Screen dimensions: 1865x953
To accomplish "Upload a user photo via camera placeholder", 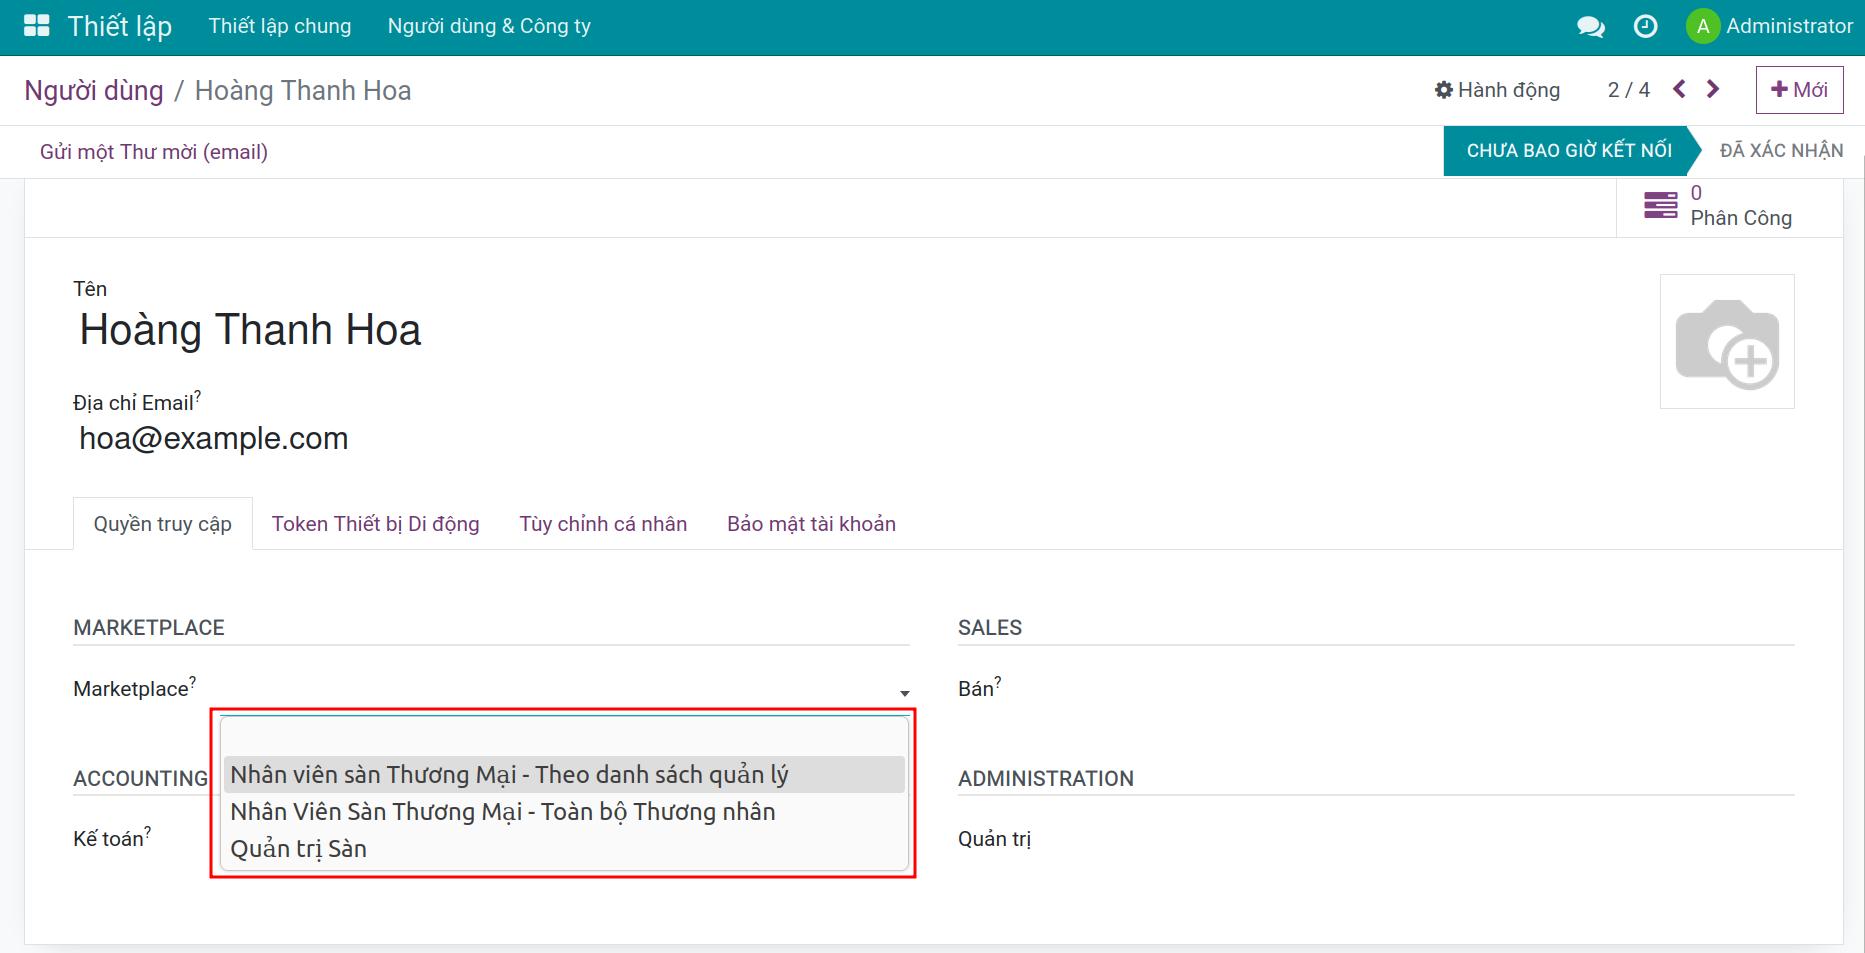I will (1727, 341).
